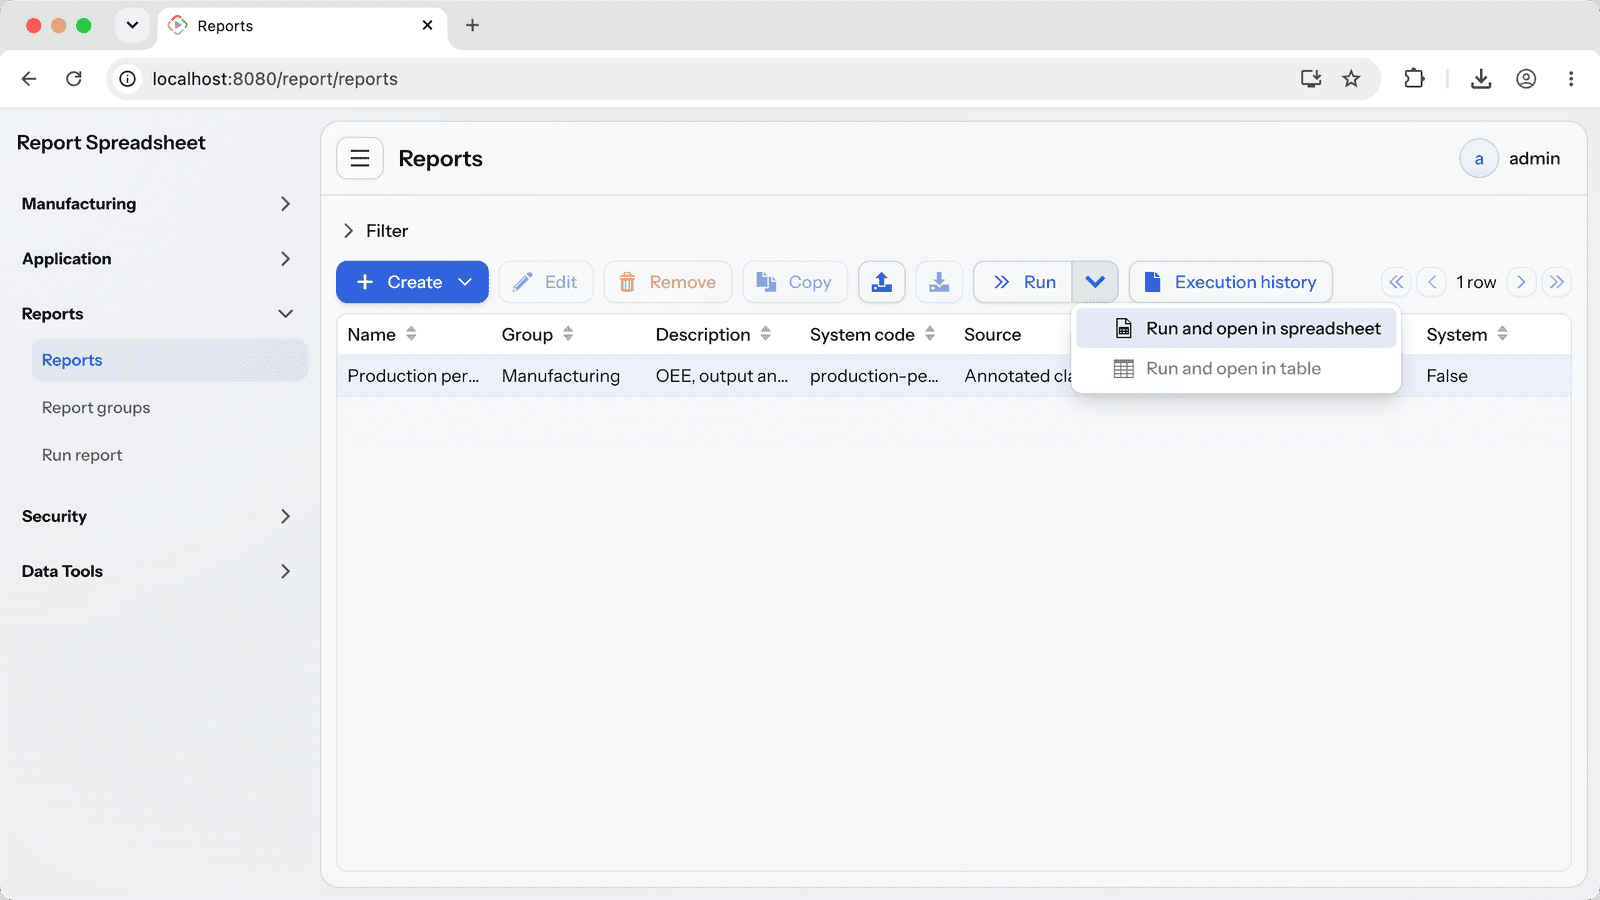Expand the Security menu section

[158, 516]
